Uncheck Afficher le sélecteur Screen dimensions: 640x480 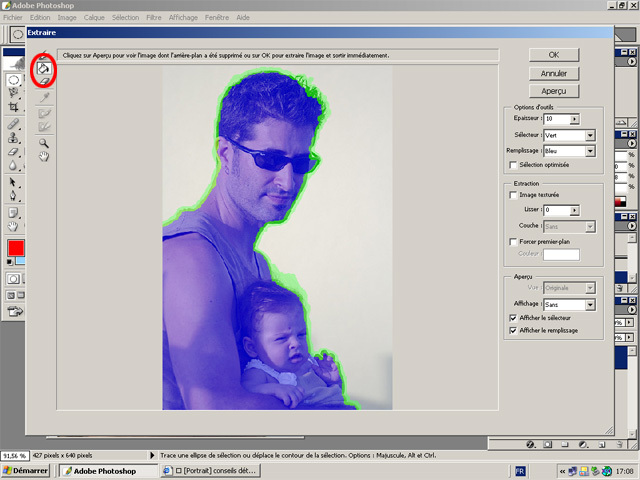513,318
